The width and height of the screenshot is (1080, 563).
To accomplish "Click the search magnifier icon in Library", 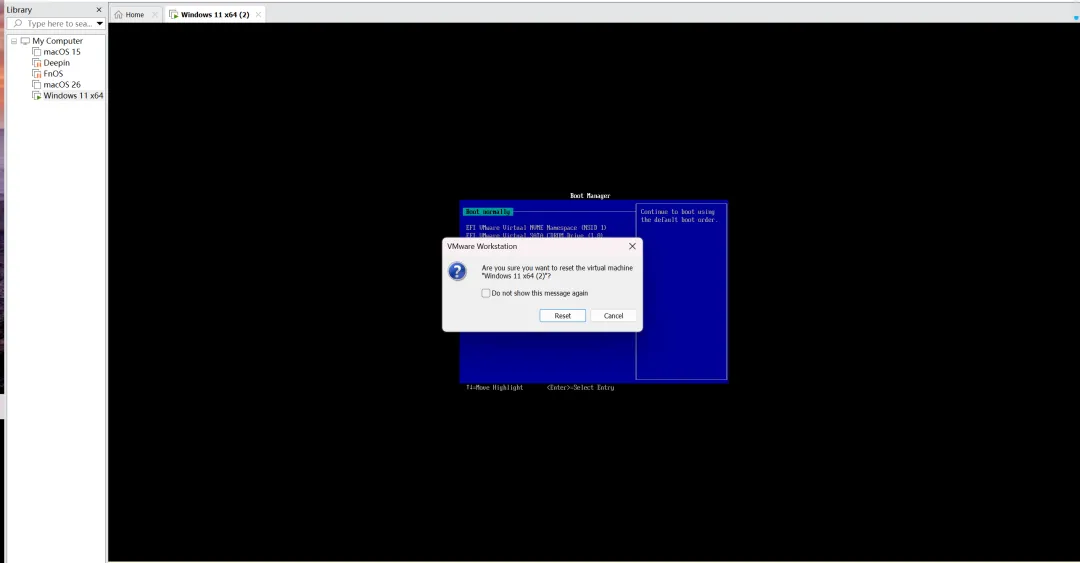I will click(x=18, y=23).
